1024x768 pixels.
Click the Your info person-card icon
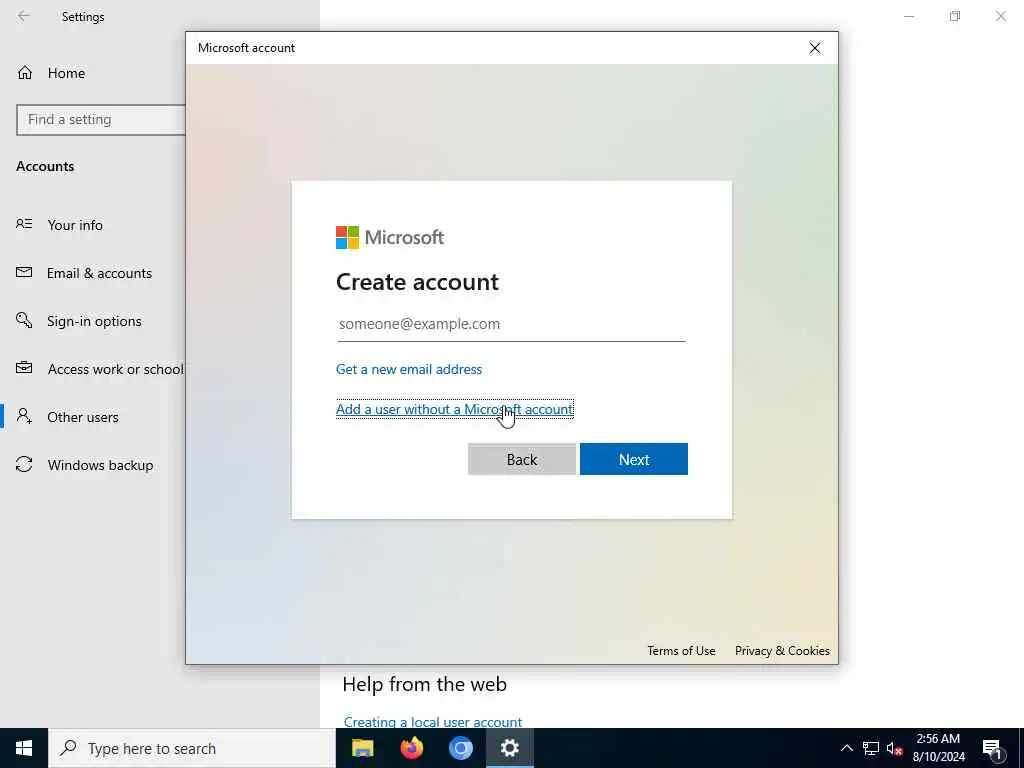click(24, 224)
